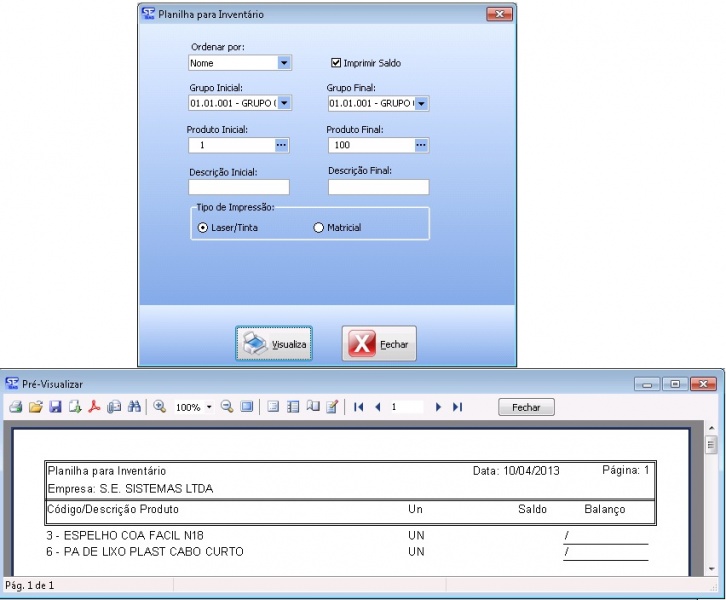
Task: Click the zoom out magnifier icon
Action: (x=227, y=407)
